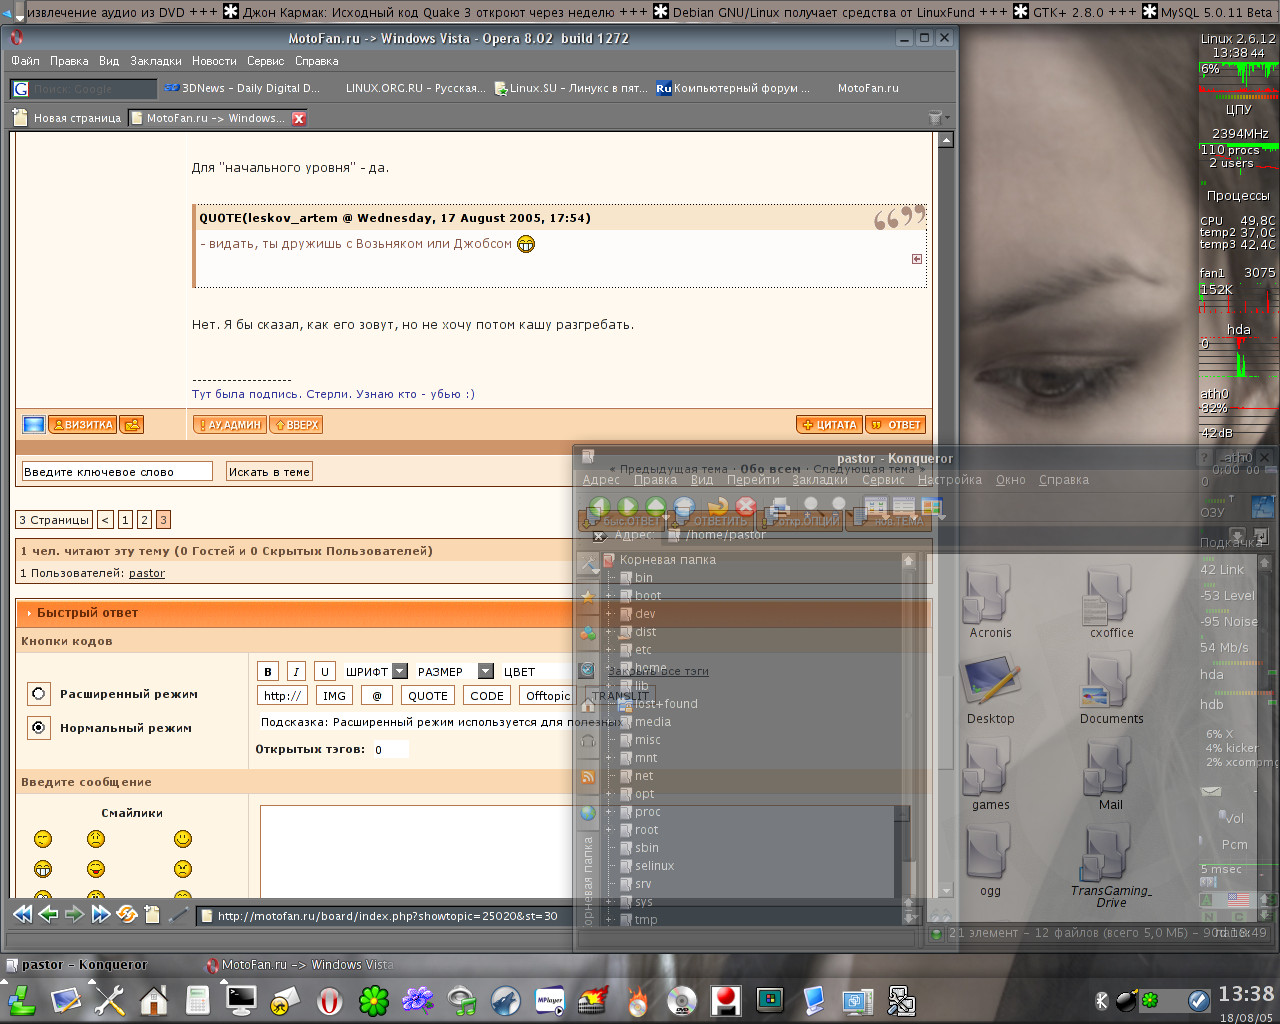Expand the opt folder in tree
Image resolution: width=1280 pixels, height=1024 pixels.
(608, 794)
